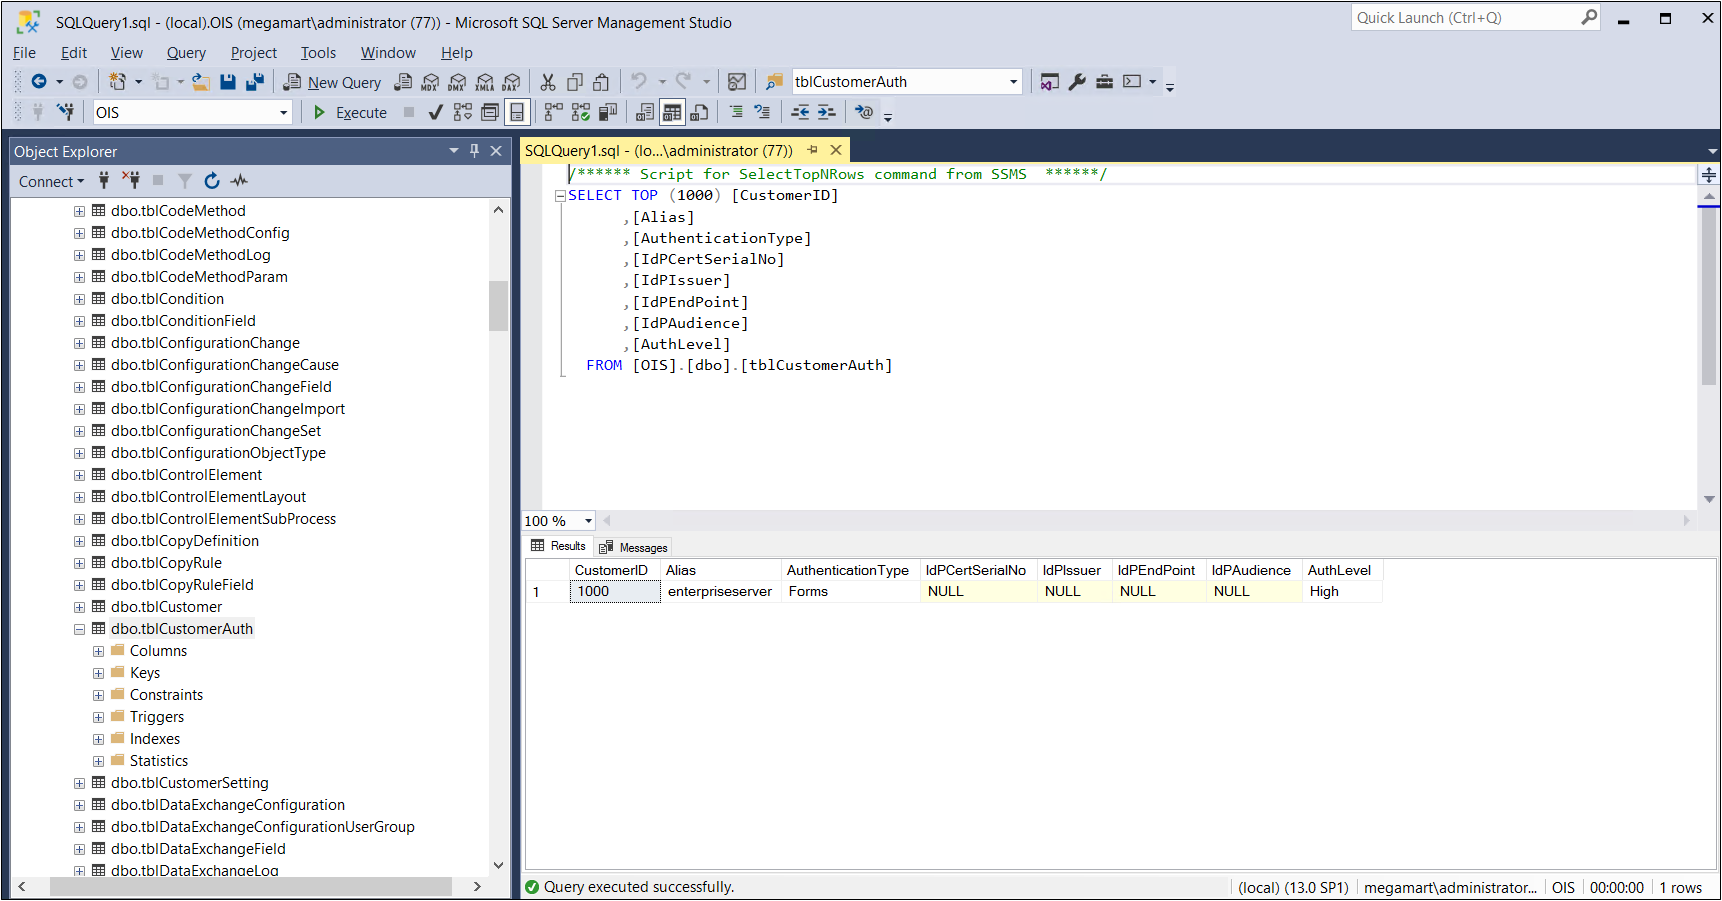Toggle Include Actual Execution Plan

tap(553, 112)
